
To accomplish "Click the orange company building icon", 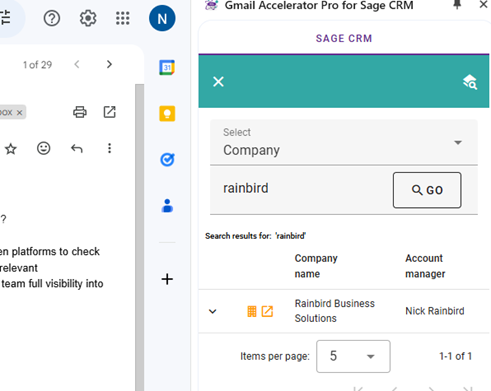I will (x=252, y=311).
